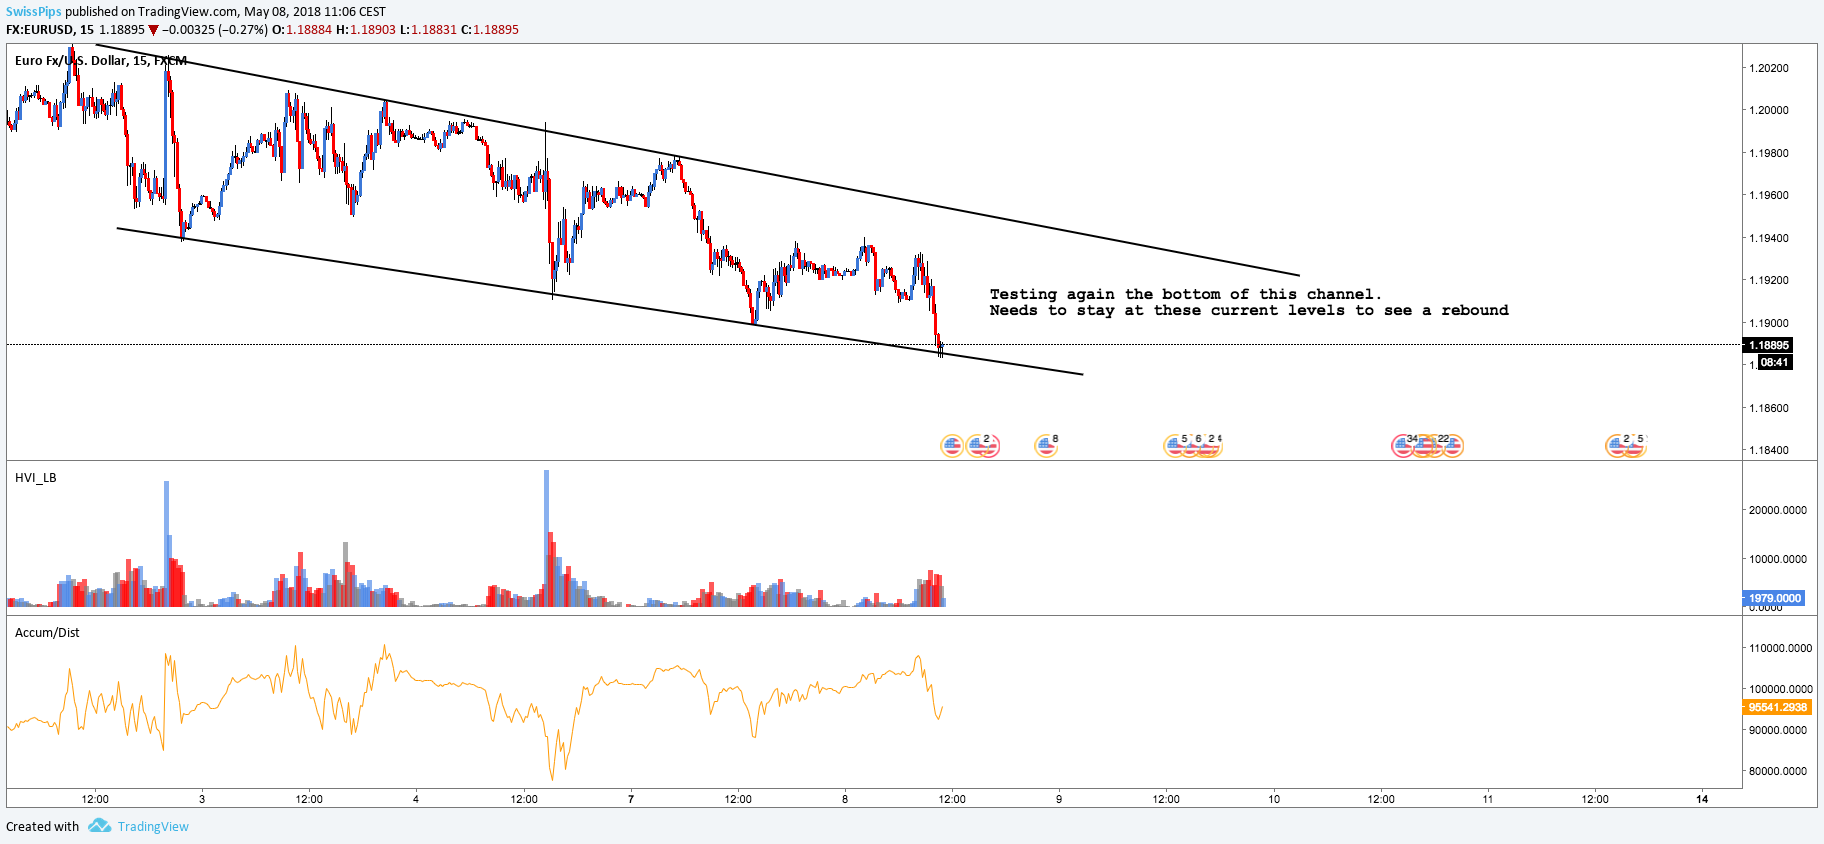Click the date label 3 on time axis
The height and width of the screenshot is (844, 1824).
point(202,799)
